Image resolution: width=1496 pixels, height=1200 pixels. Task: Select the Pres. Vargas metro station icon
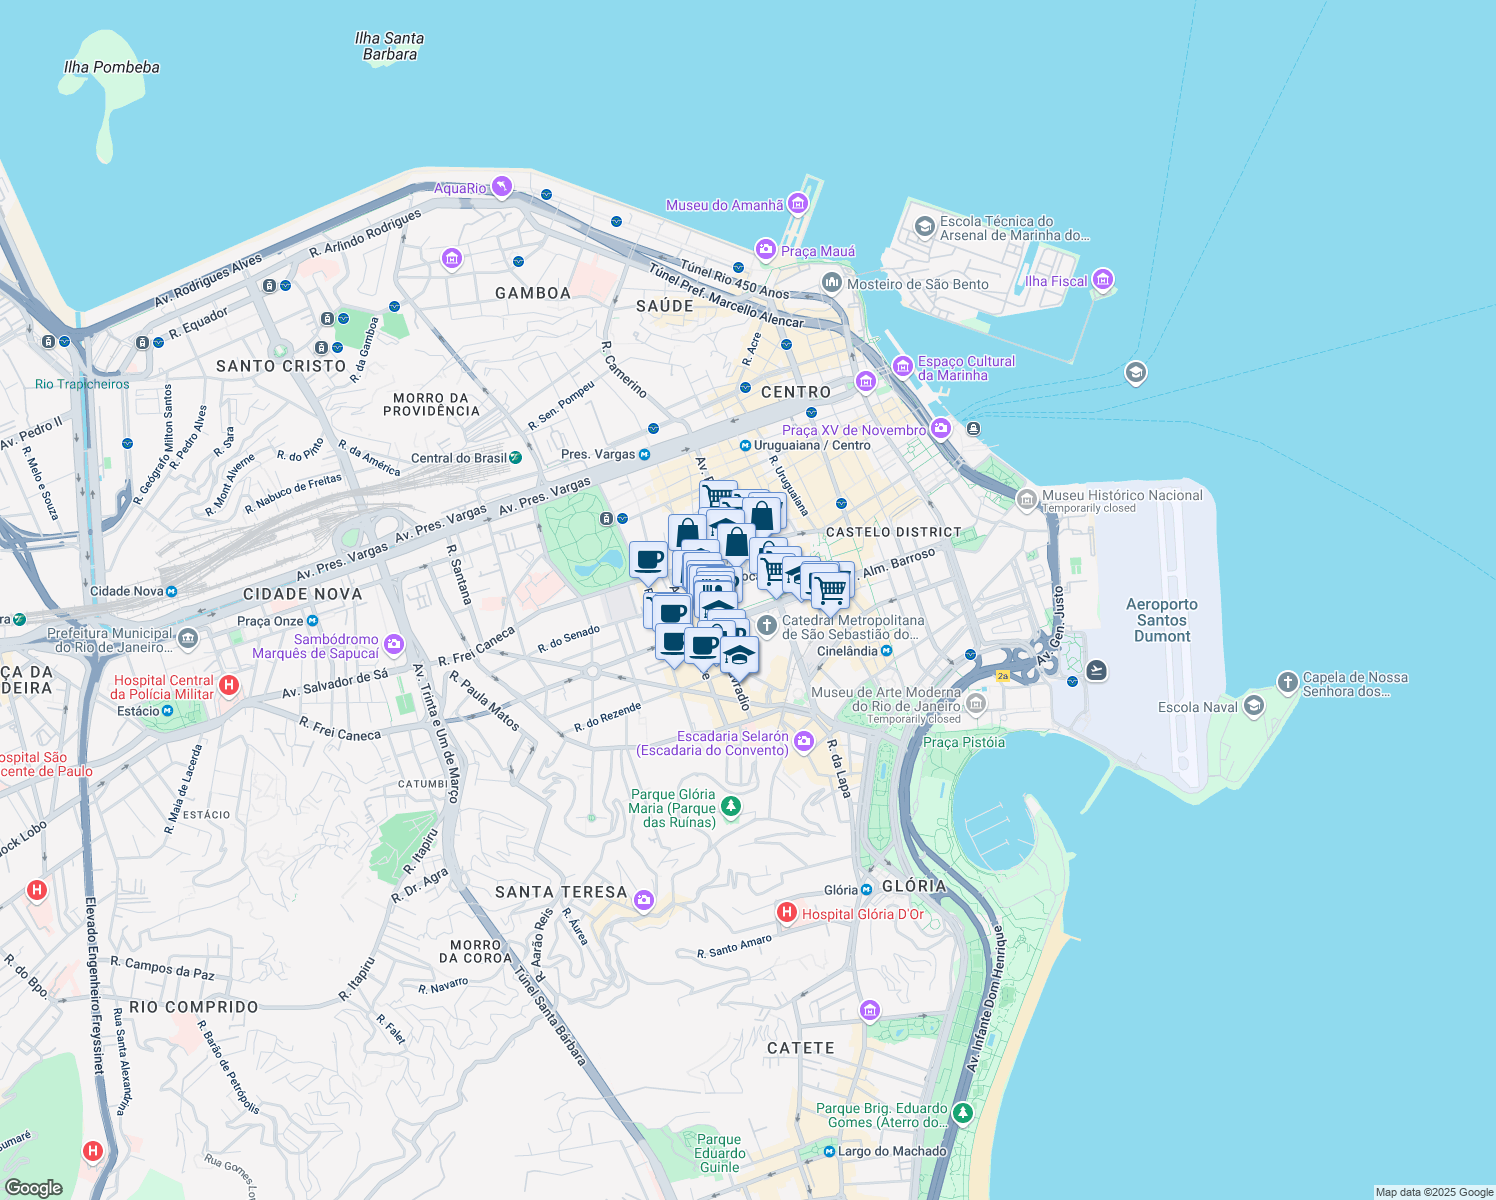click(645, 455)
